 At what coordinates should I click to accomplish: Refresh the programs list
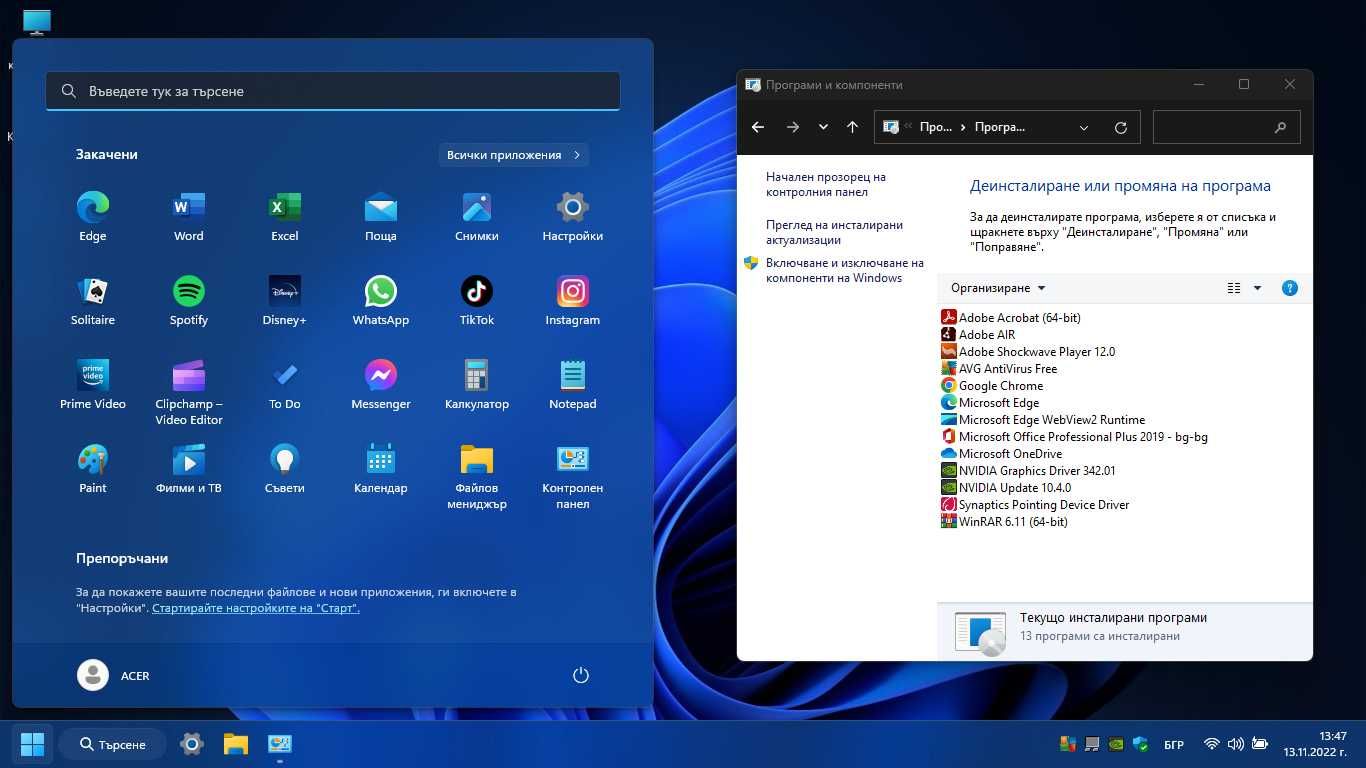1121,127
